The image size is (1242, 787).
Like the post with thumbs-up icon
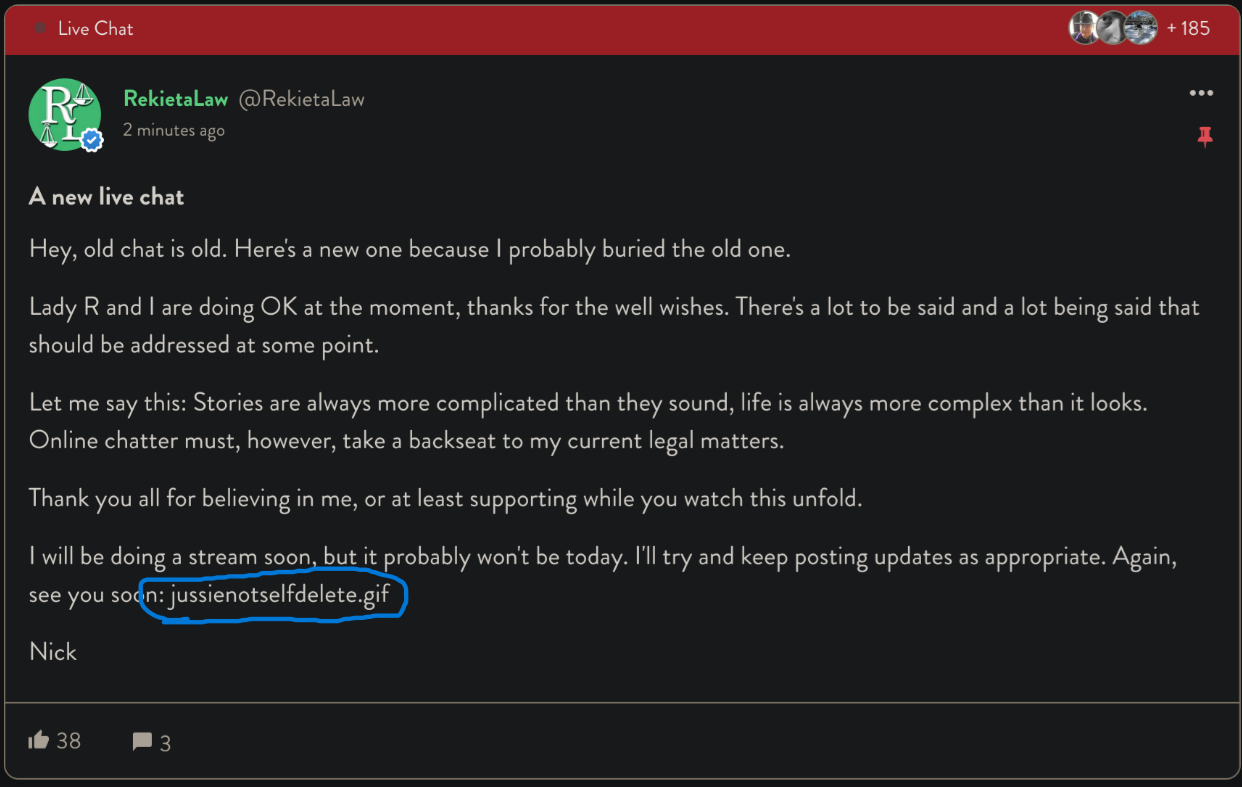[39, 740]
